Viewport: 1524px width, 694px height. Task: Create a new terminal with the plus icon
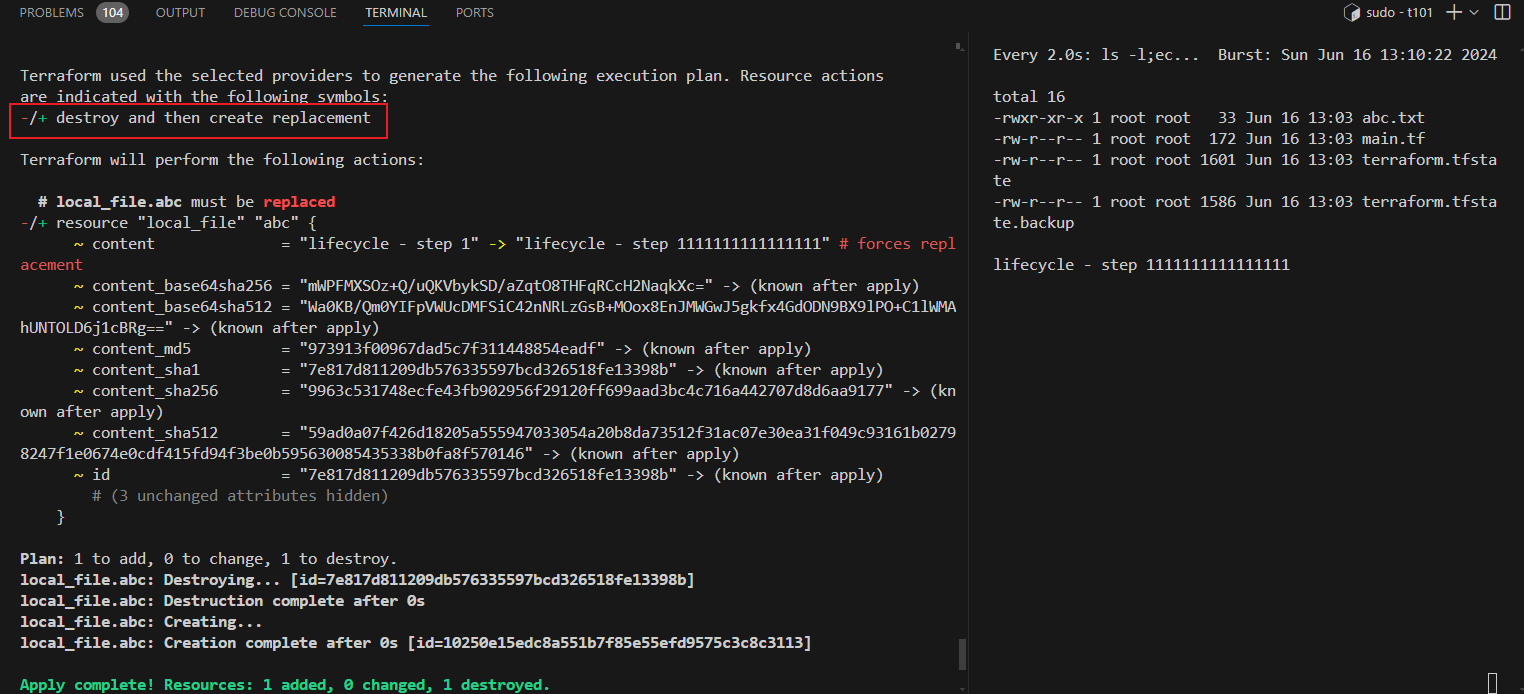[x=1453, y=12]
